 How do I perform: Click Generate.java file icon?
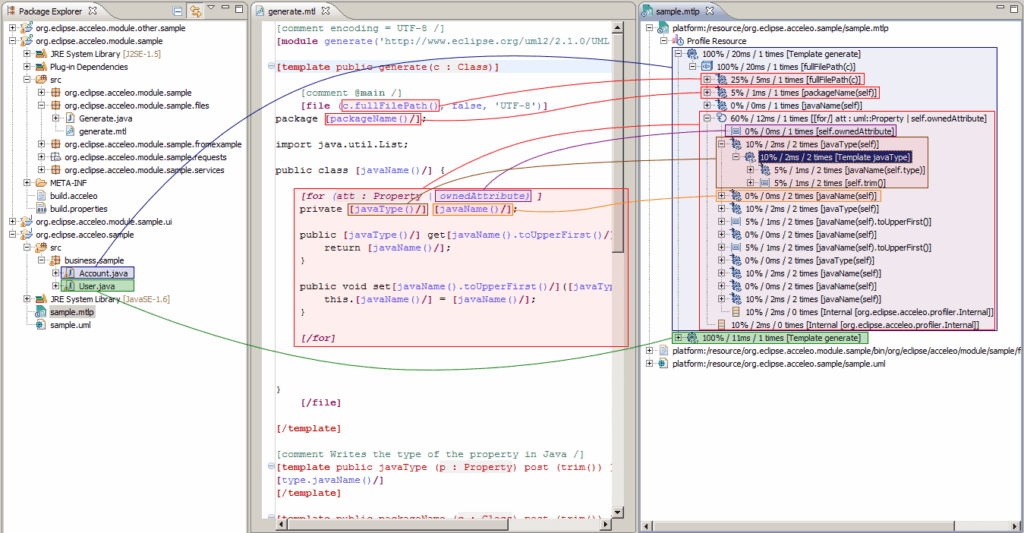(70, 118)
